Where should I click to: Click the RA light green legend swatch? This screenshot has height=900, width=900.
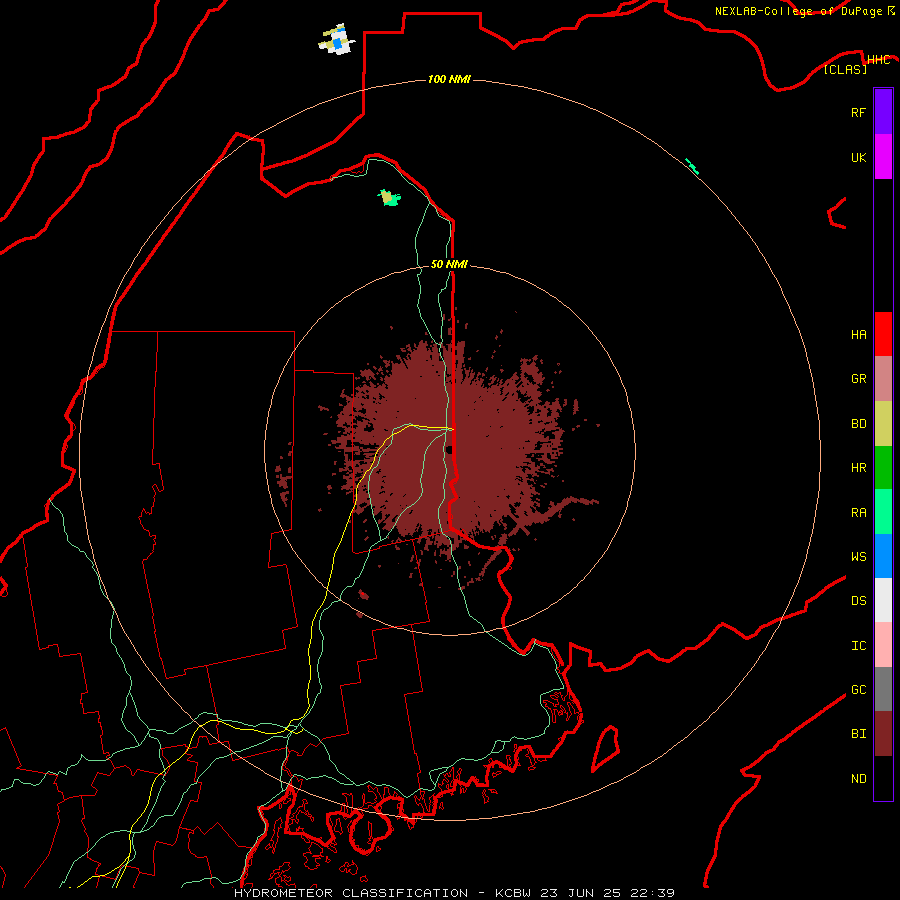coord(883,512)
